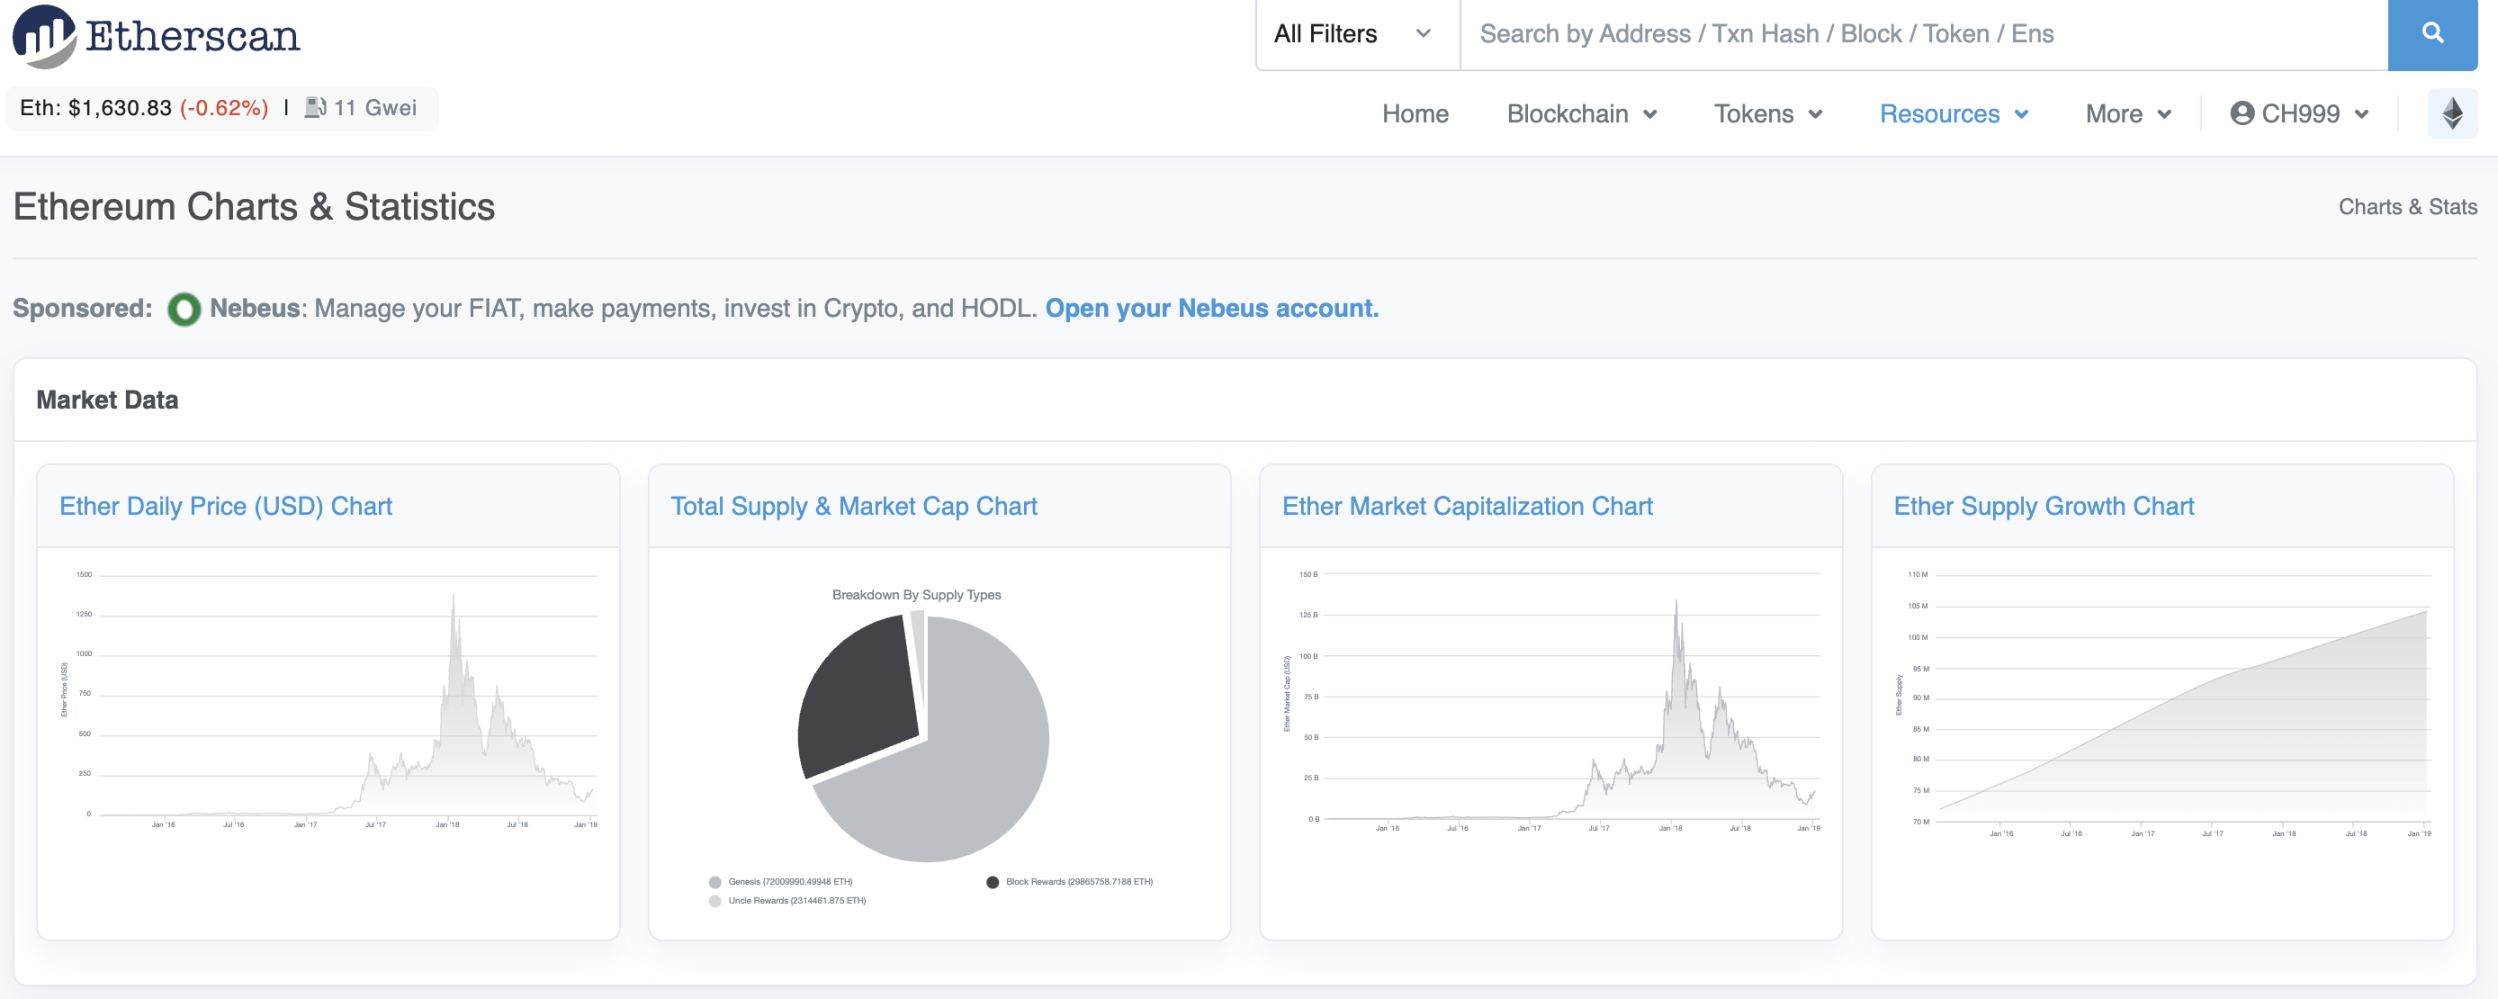Click the supply breakdown pie chart

click(x=923, y=737)
